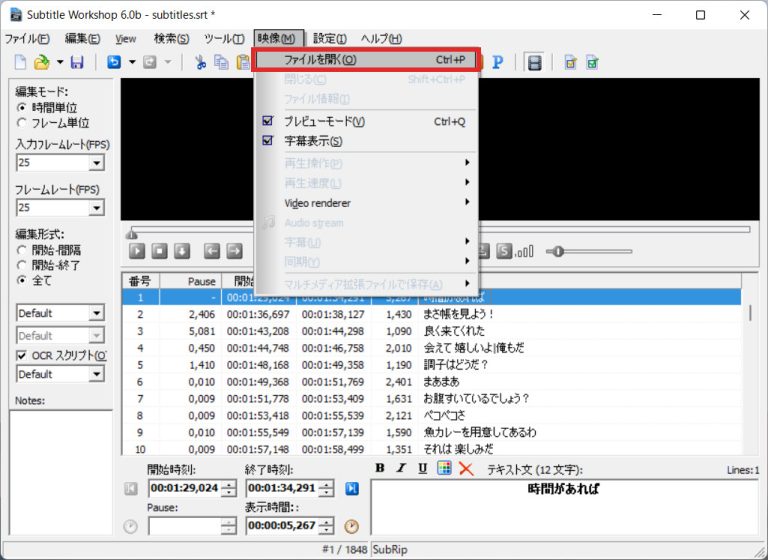768x560 pixels.
Task: Click blue jump icon beside end time
Action: point(352,488)
